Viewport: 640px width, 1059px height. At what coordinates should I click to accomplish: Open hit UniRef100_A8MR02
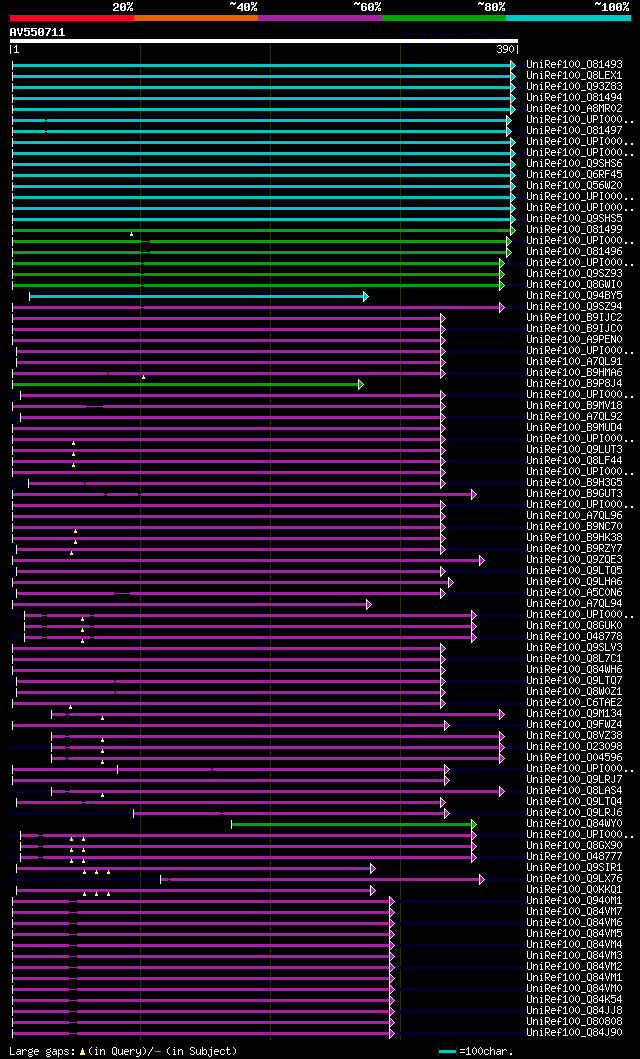coord(575,108)
